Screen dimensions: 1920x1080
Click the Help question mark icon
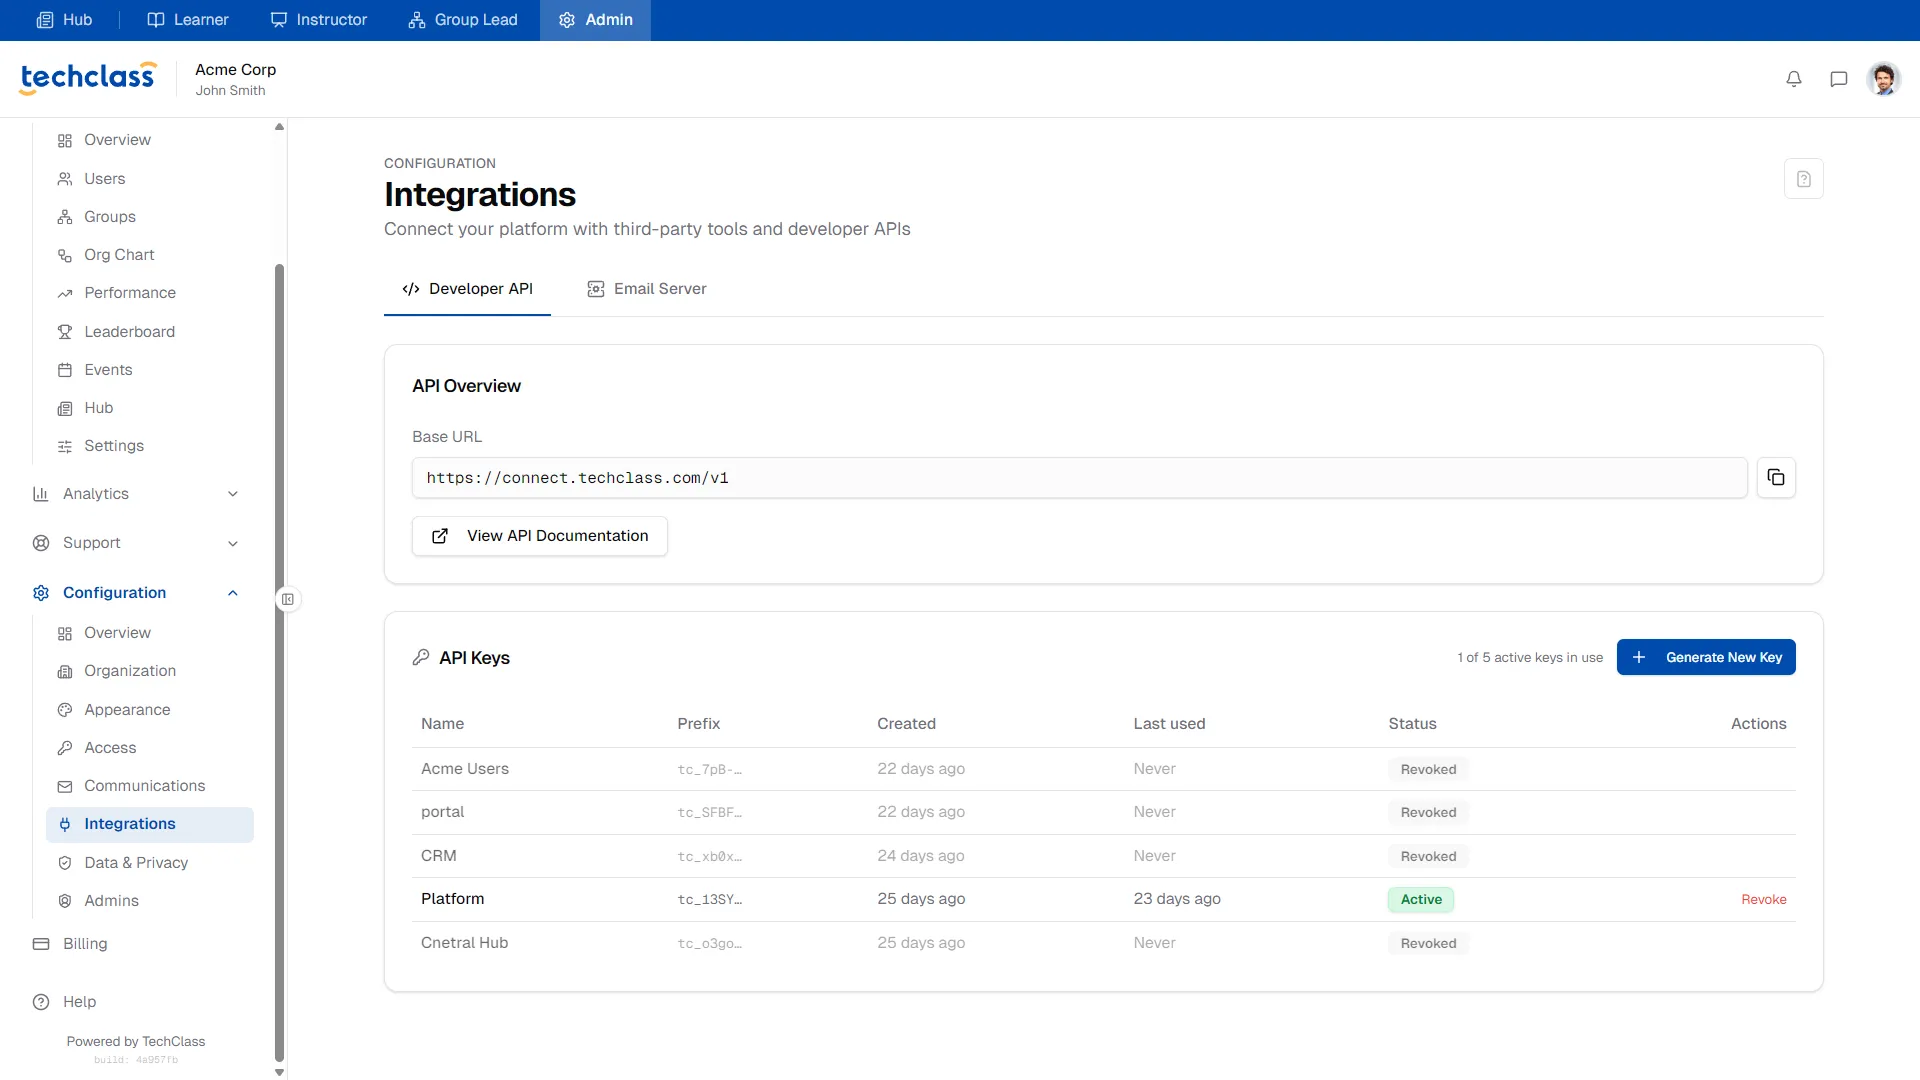[41, 1002]
